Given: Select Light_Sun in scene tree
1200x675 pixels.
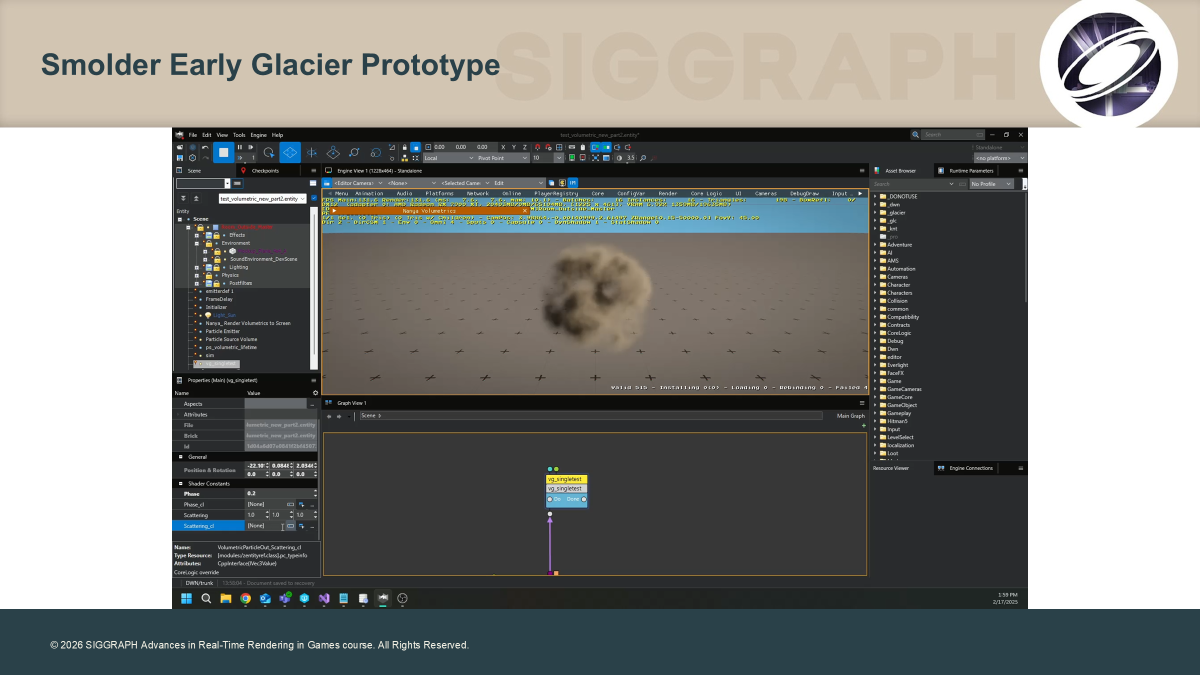Looking at the screenshot, I should point(225,315).
